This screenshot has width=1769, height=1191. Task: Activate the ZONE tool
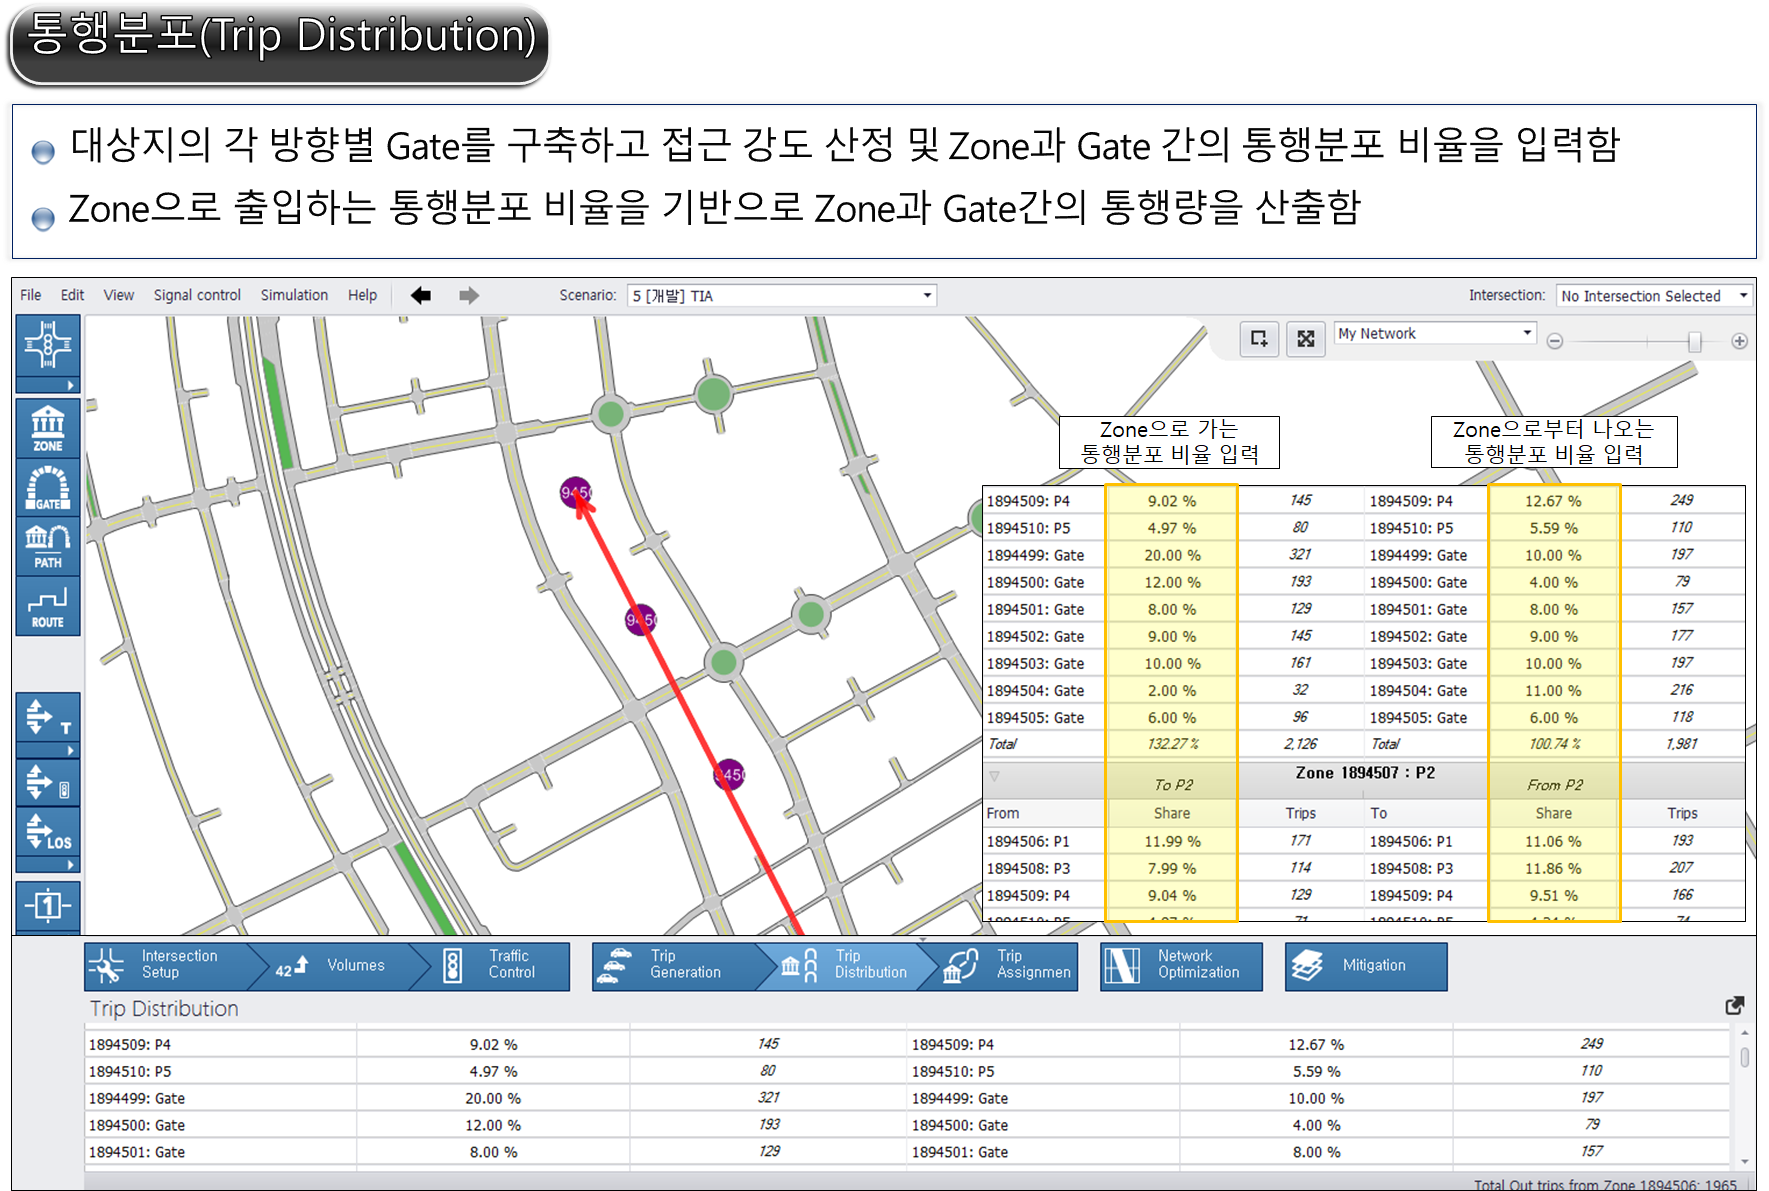tap(47, 428)
